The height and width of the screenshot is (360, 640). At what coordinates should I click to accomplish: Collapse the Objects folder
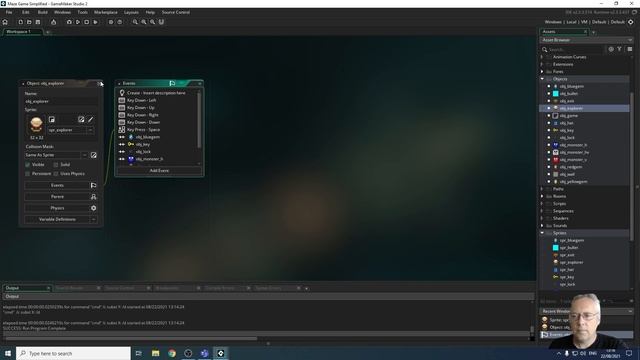[x=542, y=79]
